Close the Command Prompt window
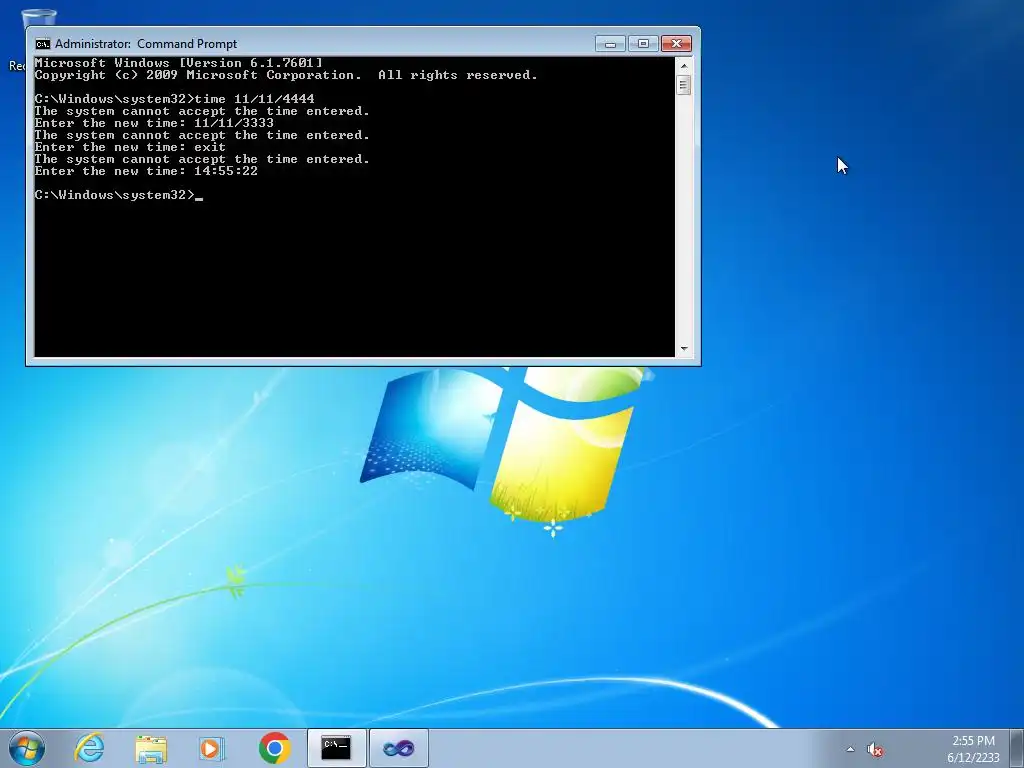Screen dimensions: 1024x768 [677, 44]
